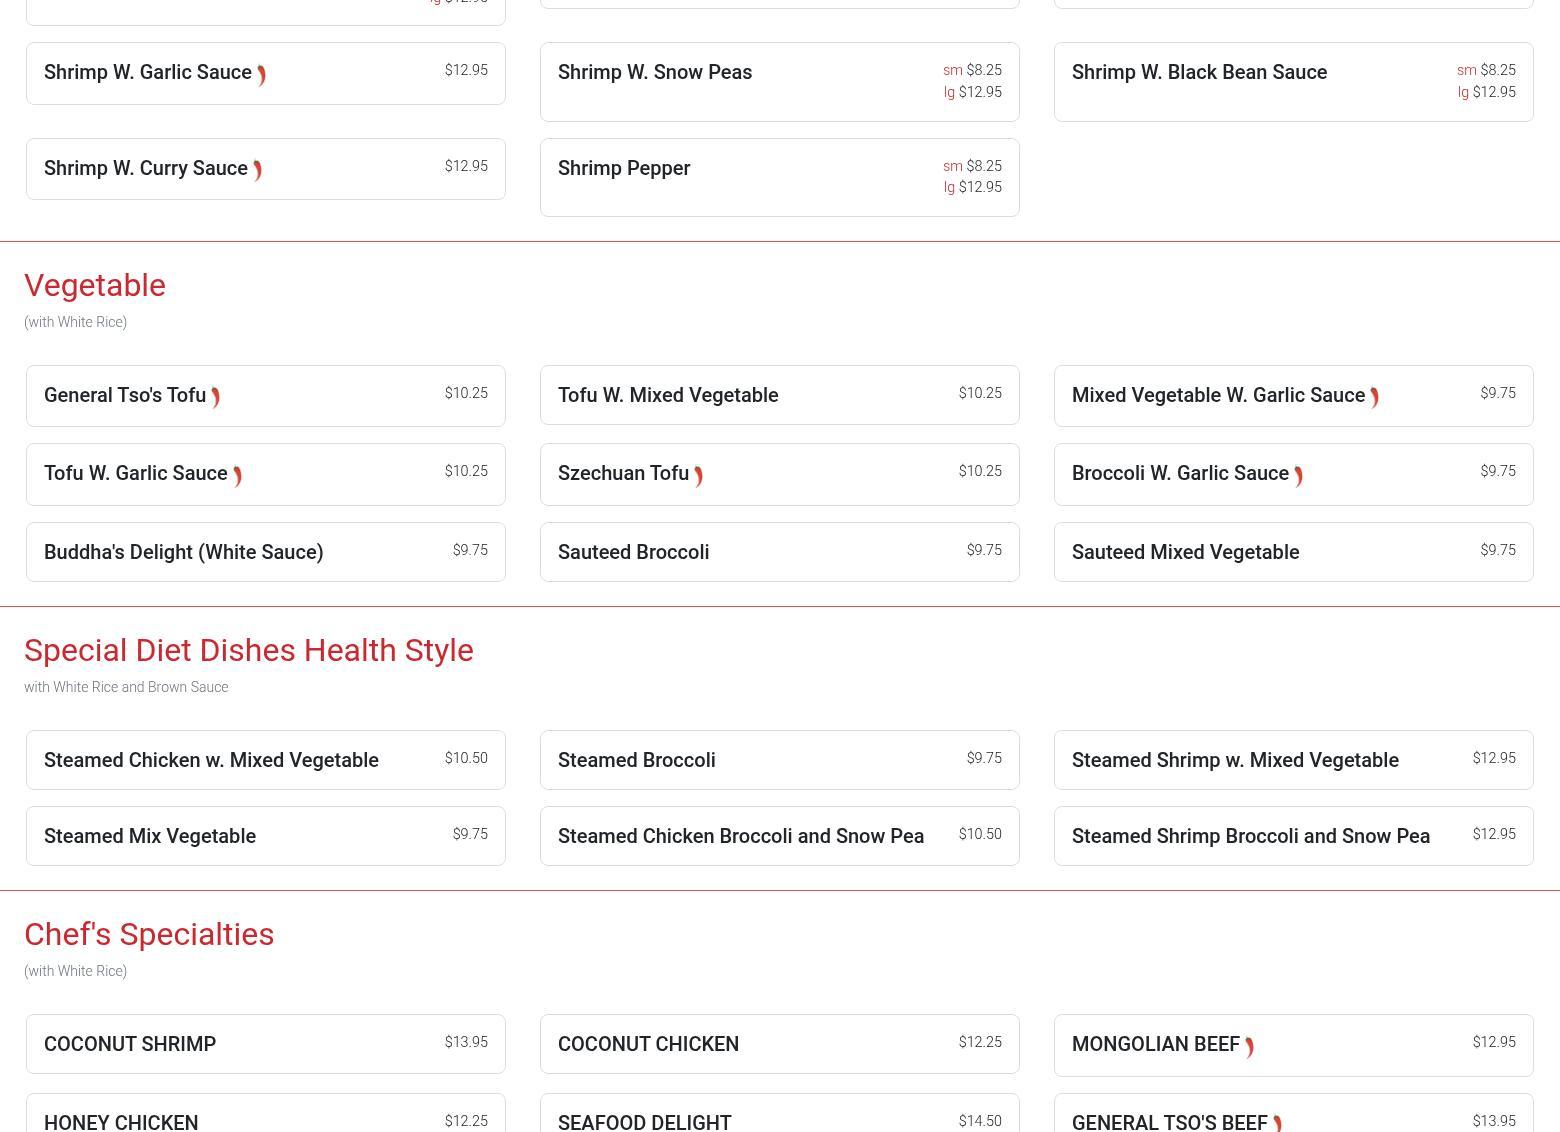The width and height of the screenshot is (1560, 1132).
Task: Open the Sauteed Broccoli item
Action: [x=779, y=552]
